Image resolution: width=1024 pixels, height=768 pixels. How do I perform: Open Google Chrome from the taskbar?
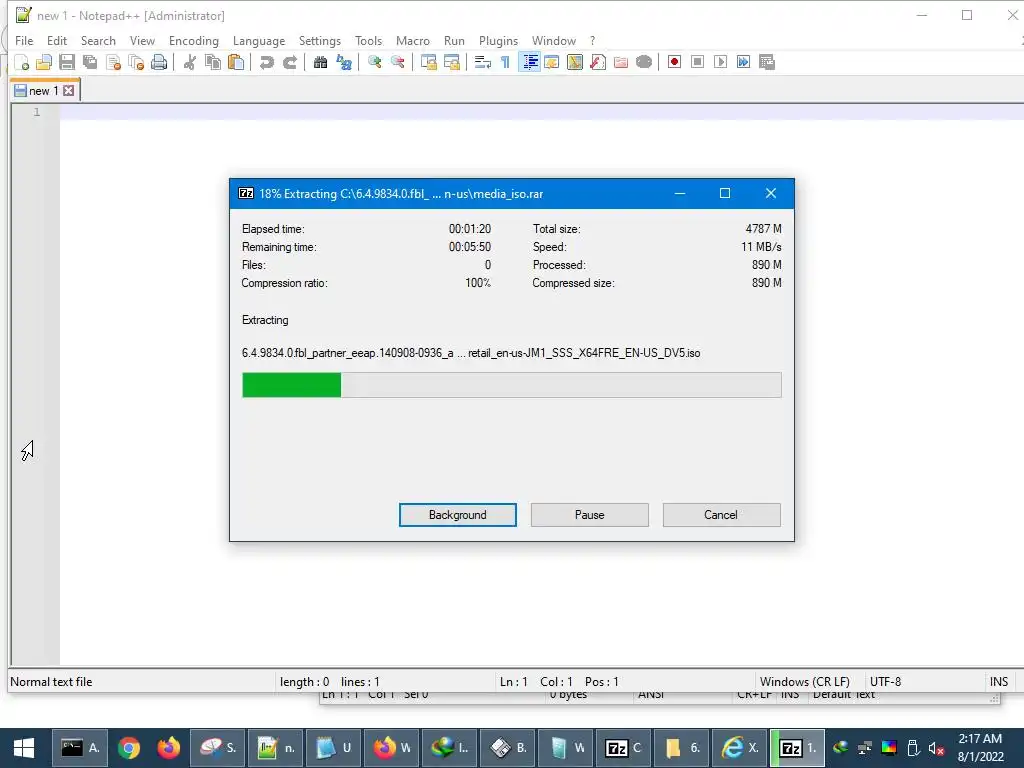pyautogui.click(x=129, y=748)
